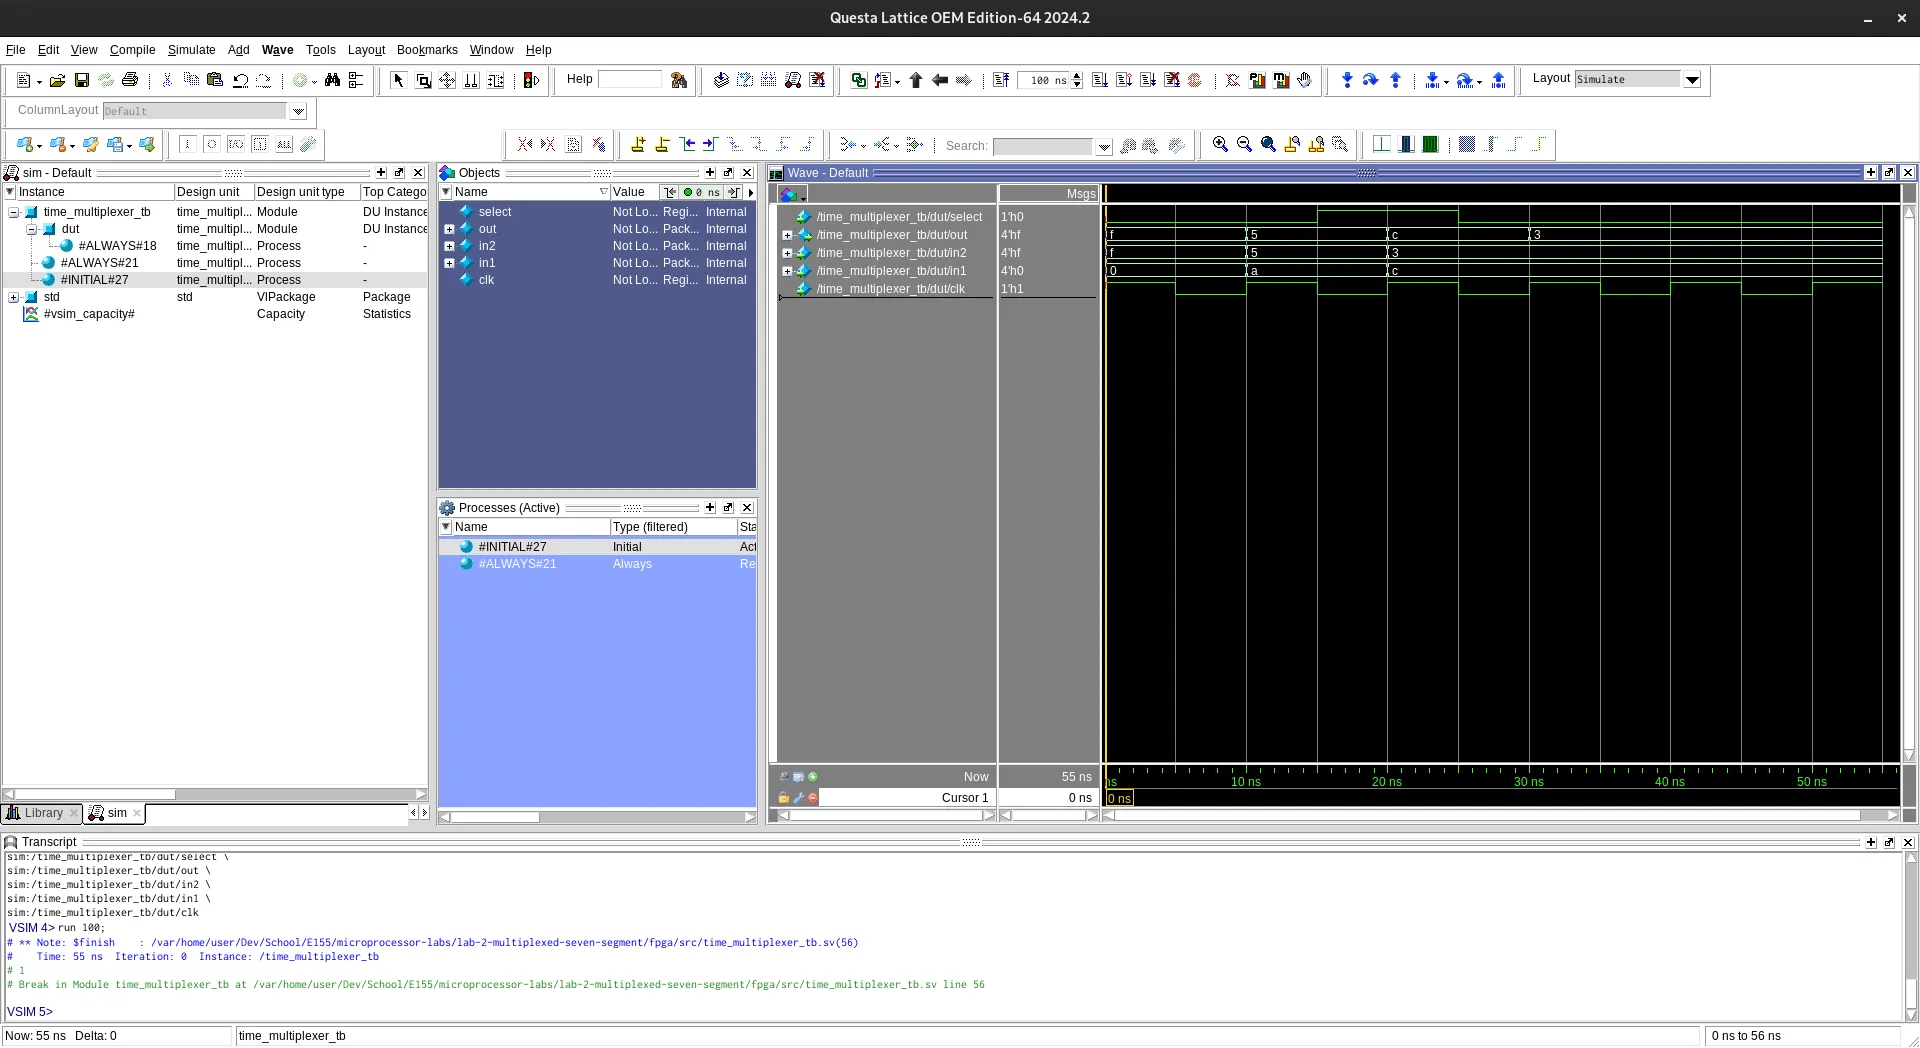Switch to the Library tab
Viewport: 1920px width, 1048px height.
coord(42,813)
